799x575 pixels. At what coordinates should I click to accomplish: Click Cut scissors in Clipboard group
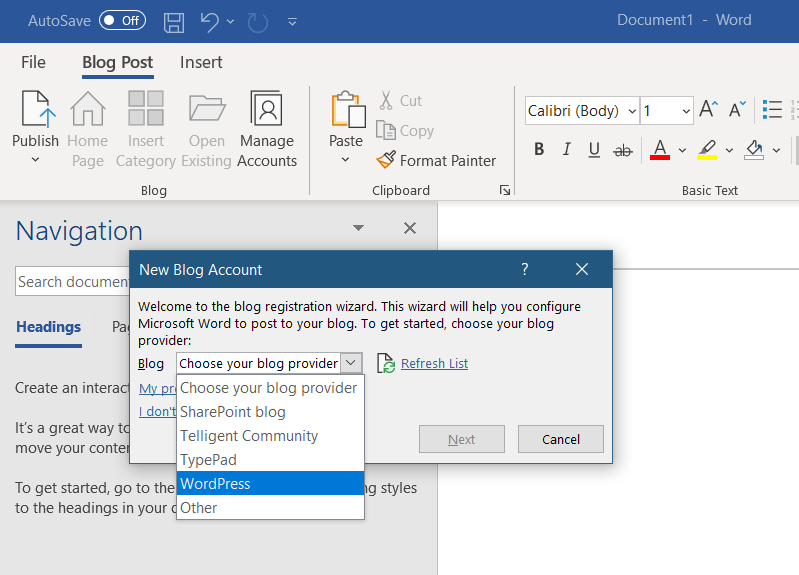[401, 100]
